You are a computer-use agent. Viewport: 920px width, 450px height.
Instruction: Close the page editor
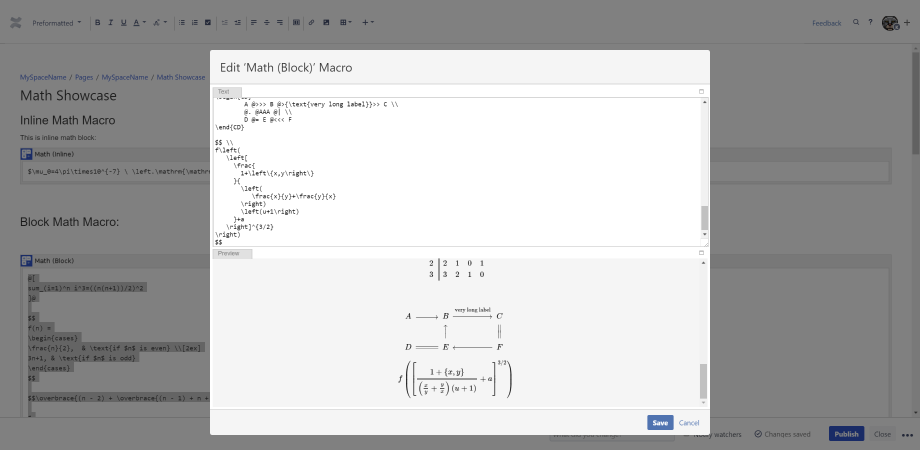(x=882, y=434)
